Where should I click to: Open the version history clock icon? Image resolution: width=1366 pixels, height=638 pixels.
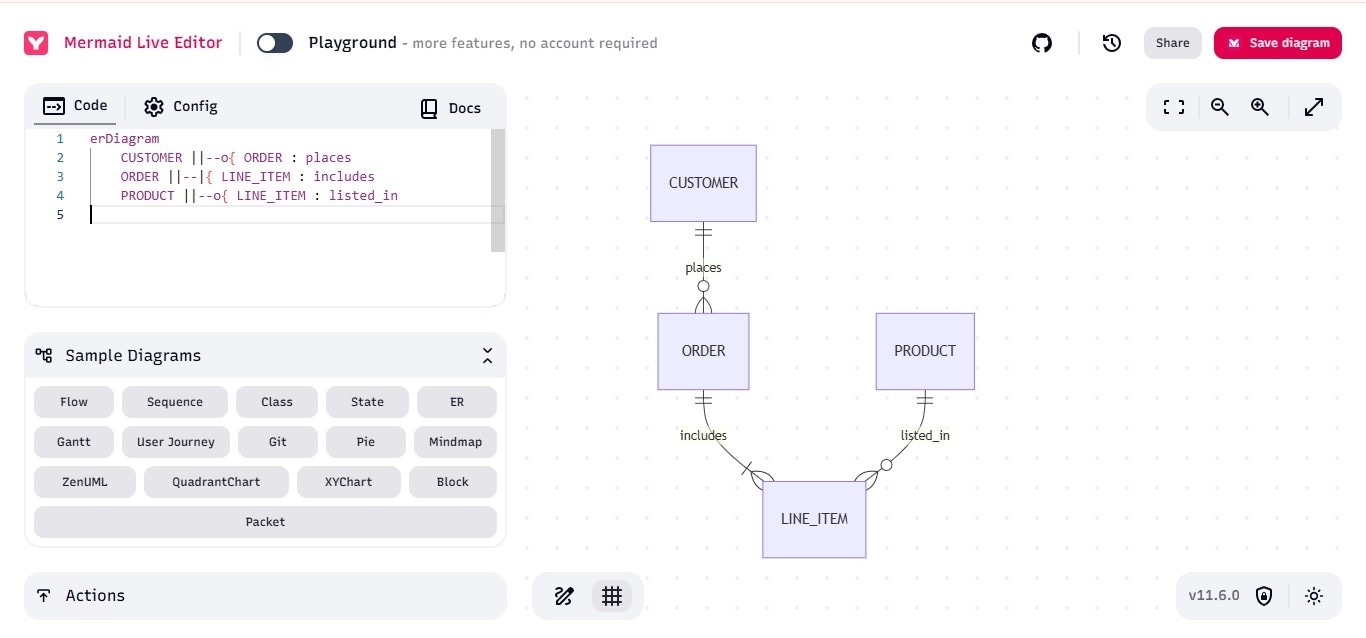coord(1112,43)
